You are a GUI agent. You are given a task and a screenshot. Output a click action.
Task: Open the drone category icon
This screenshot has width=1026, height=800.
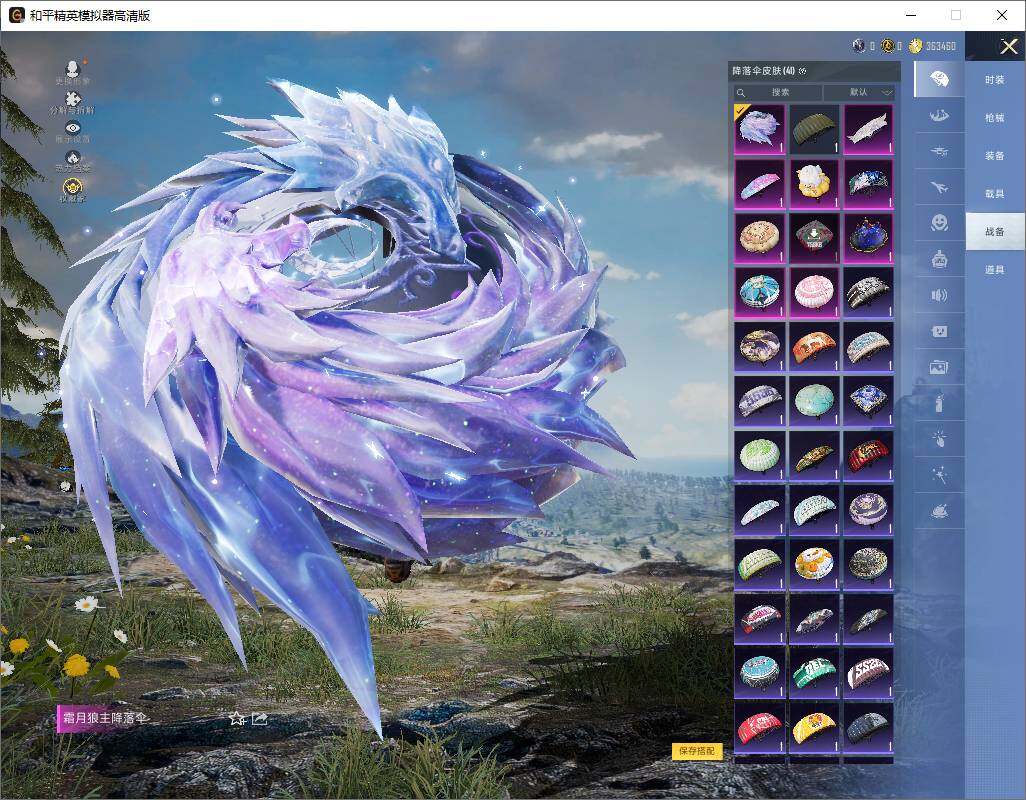click(939, 152)
